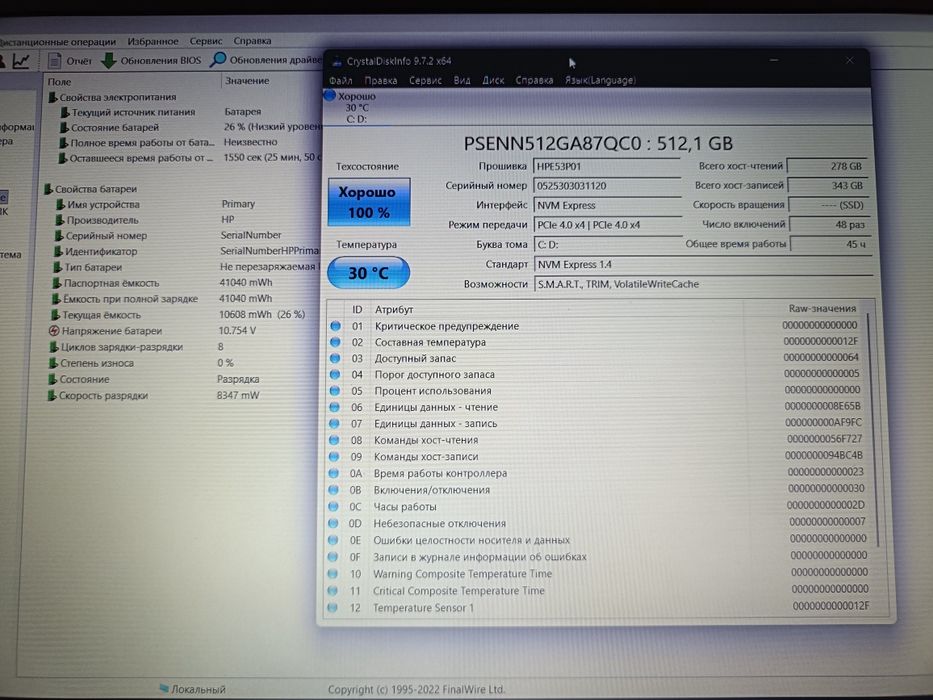The width and height of the screenshot is (933, 700).
Task: Open the Справка menu in AIDA64
Action: tap(252, 41)
